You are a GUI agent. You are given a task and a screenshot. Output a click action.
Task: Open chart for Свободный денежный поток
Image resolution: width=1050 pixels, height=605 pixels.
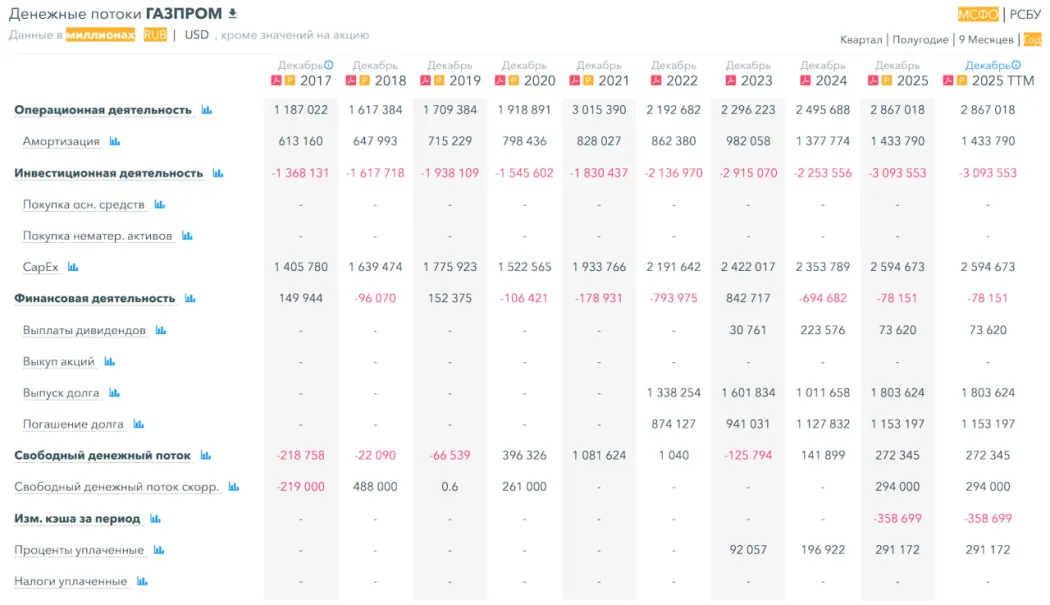pyautogui.click(x=206, y=456)
